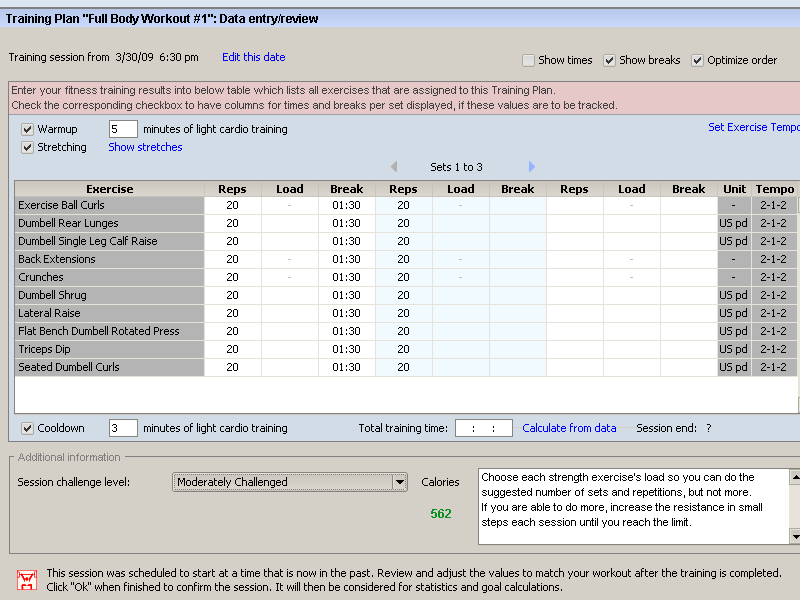
Task: Toggle the Show times checkbox
Action: click(x=528, y=60)
